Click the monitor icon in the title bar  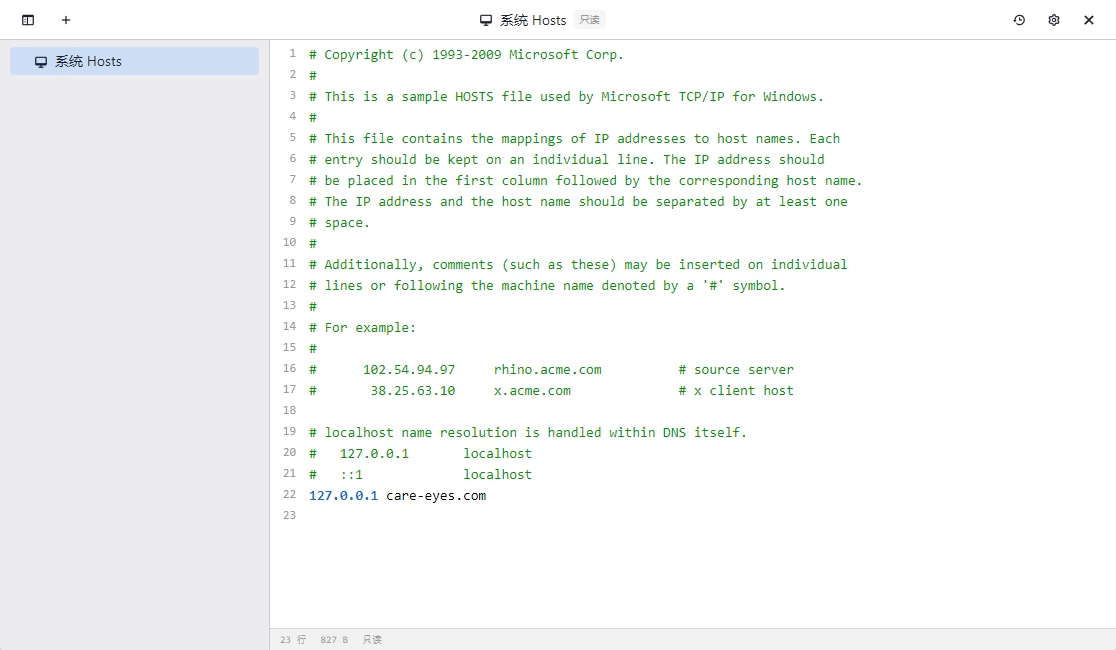[486, 20]
